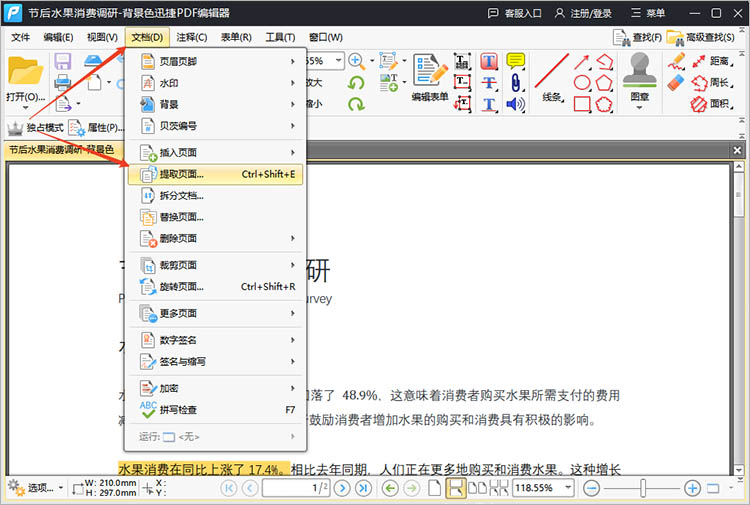Open 客服入口 customer service

(x=515, y=13)
